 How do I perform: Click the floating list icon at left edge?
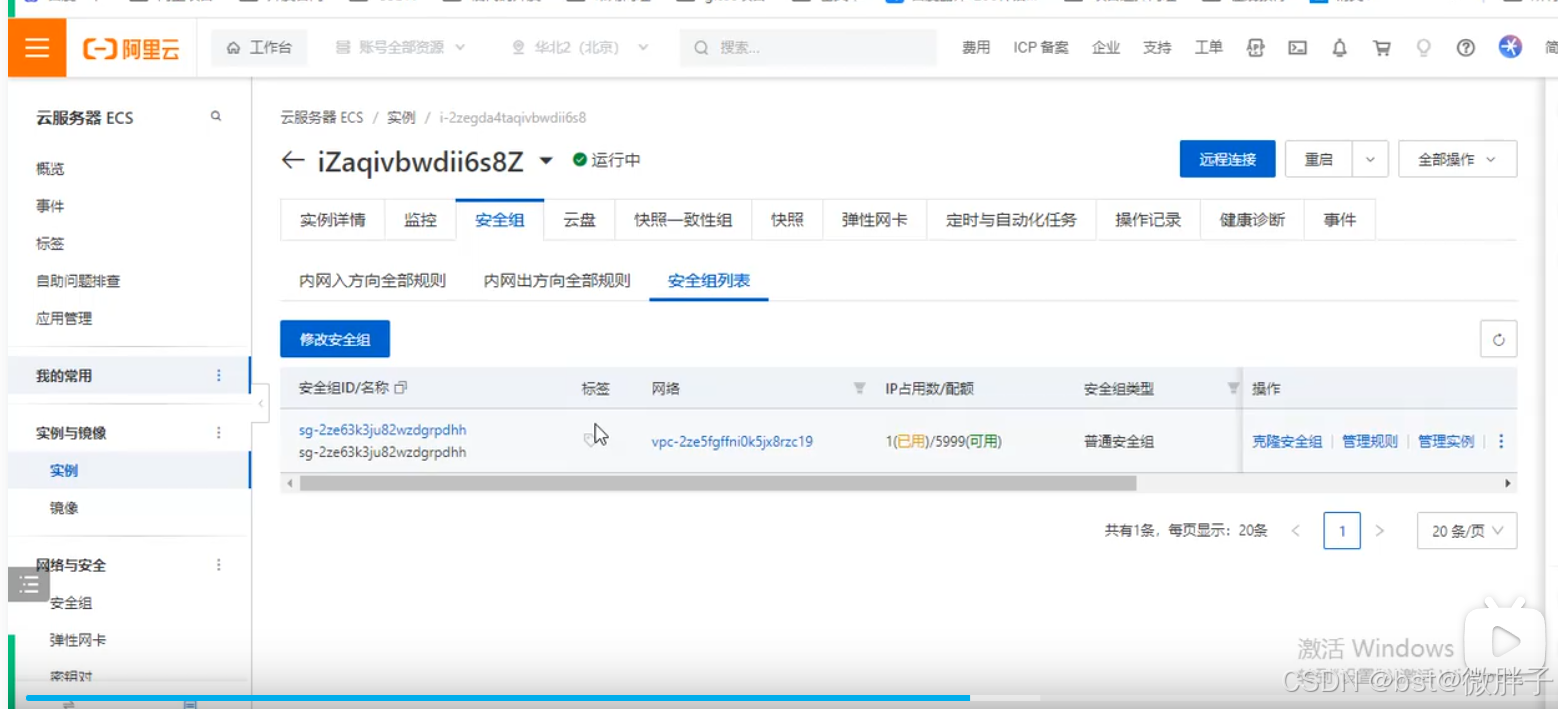tap(29, 584)
